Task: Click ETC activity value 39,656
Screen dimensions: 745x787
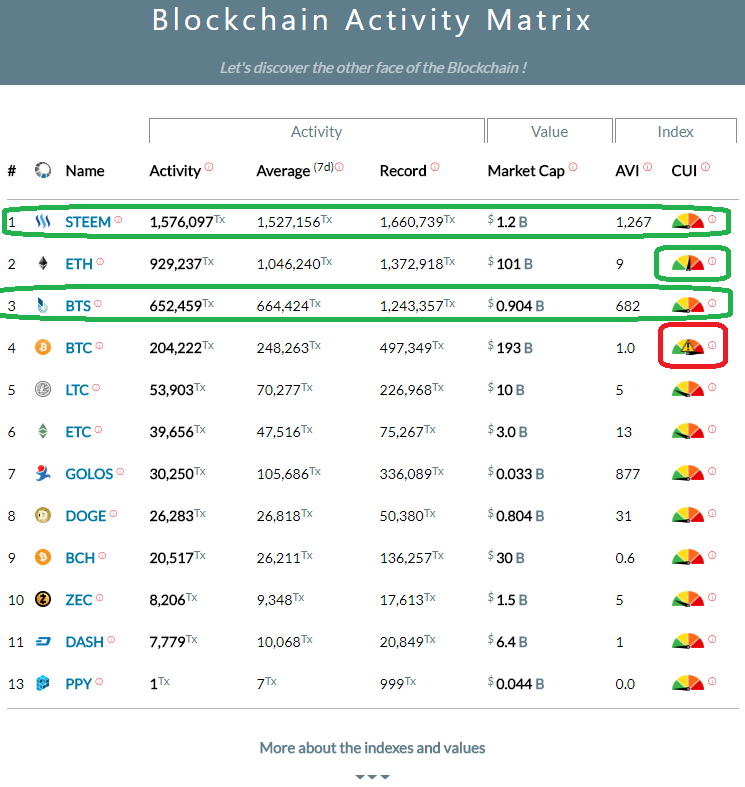Action: [x=171, y=432]
